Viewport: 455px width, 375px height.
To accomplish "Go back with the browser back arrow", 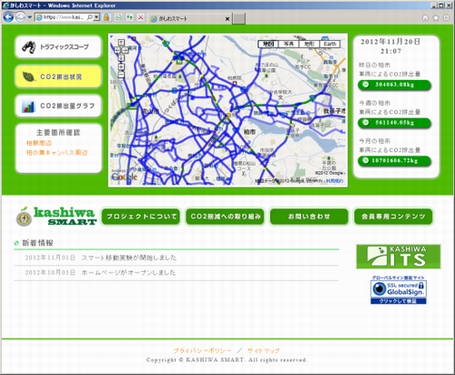I will 9,17.
